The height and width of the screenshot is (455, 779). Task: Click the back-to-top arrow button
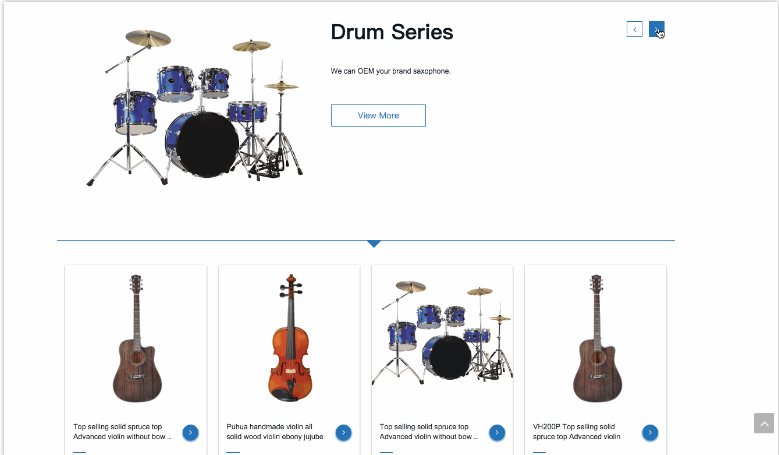coord(764,423)
